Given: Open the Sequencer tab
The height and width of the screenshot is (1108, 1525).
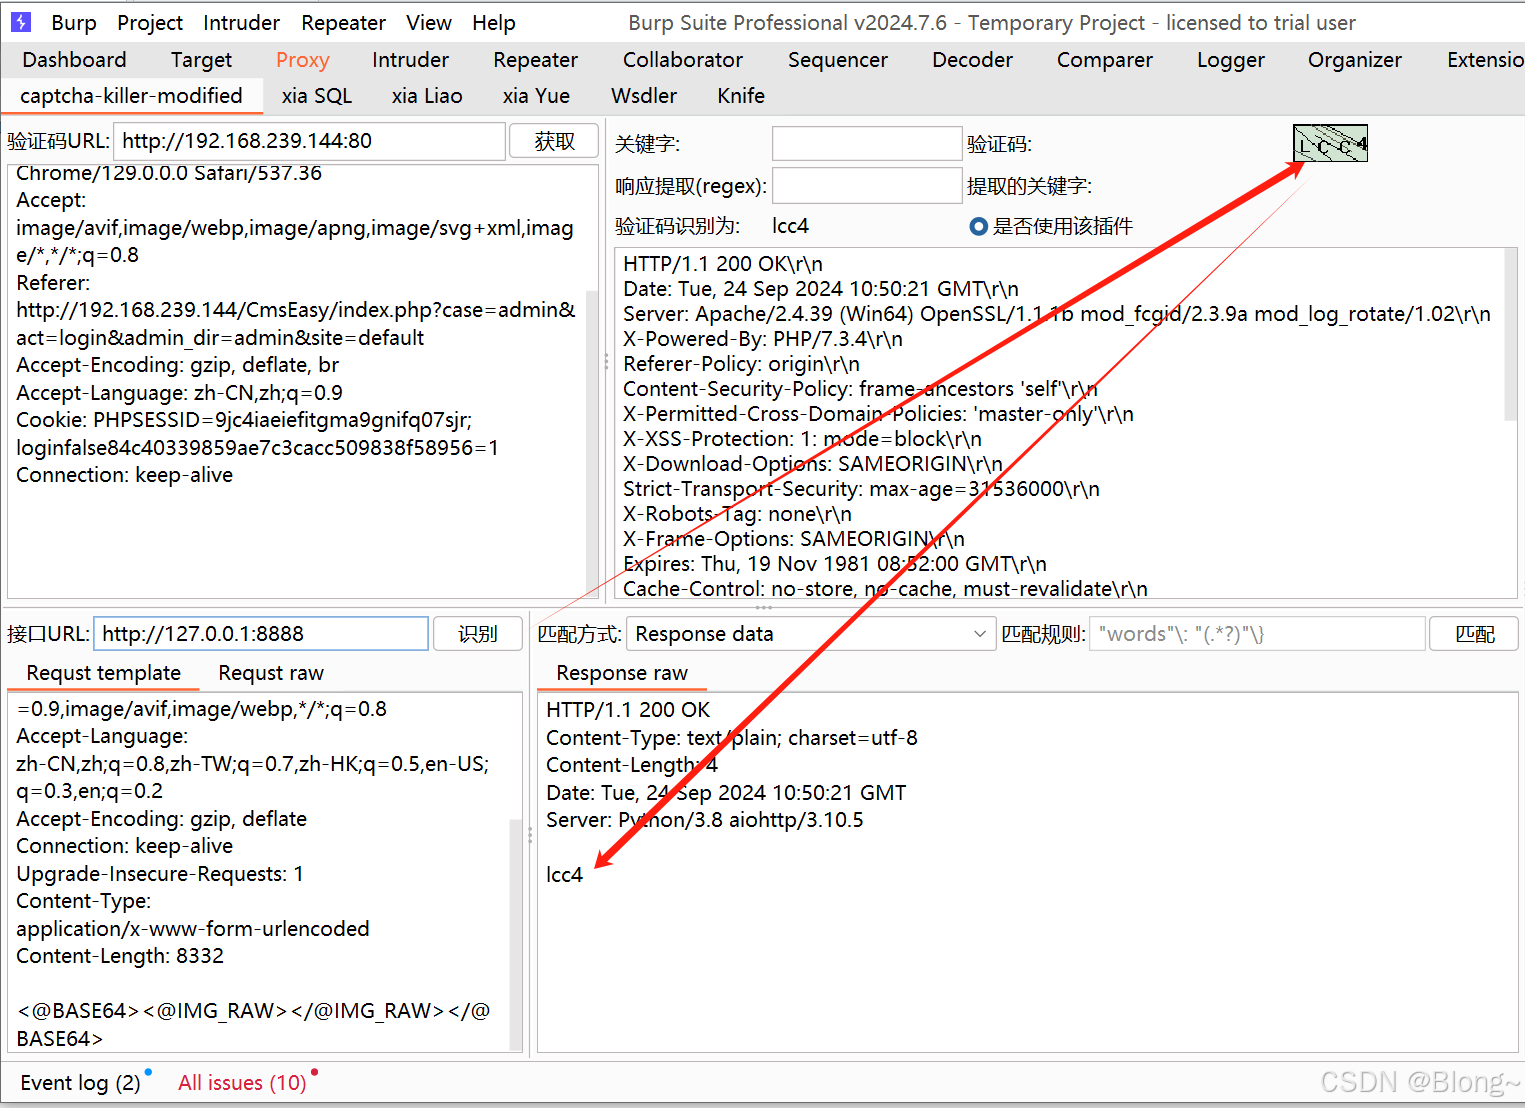Looking at the screenshot, I should [x=837, y=60].
